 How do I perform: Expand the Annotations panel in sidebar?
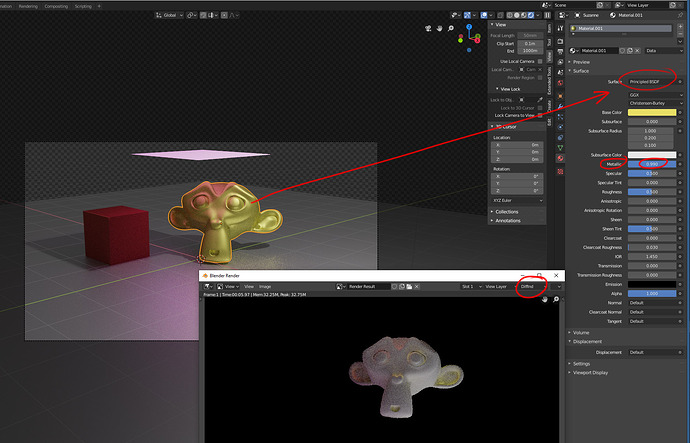tap(507, 220)
